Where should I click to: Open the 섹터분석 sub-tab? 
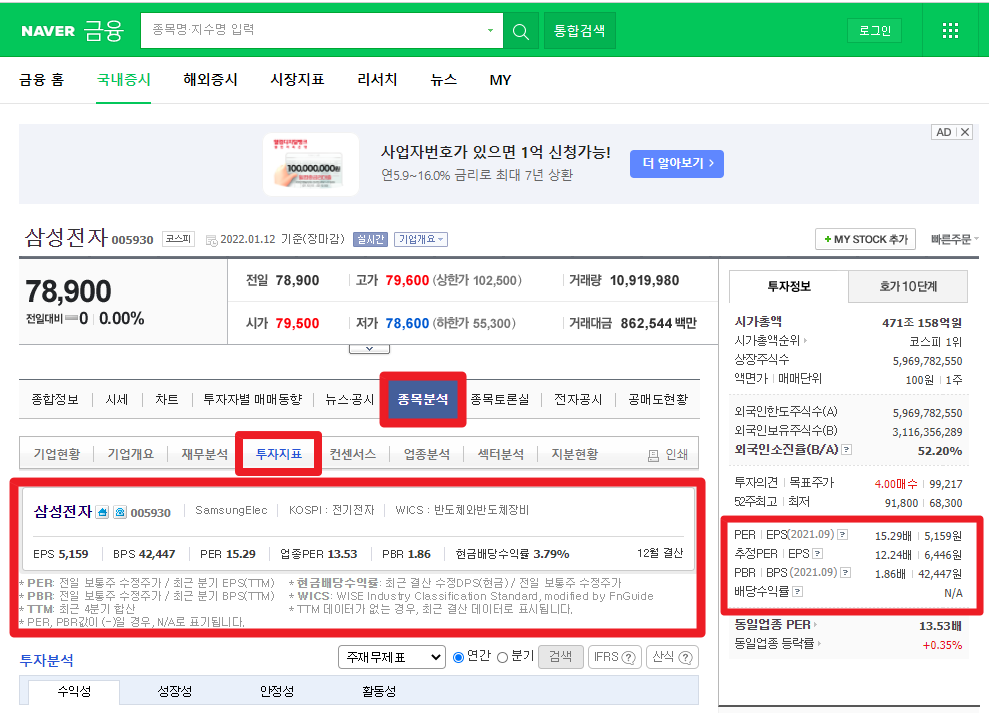pos(500,454)
